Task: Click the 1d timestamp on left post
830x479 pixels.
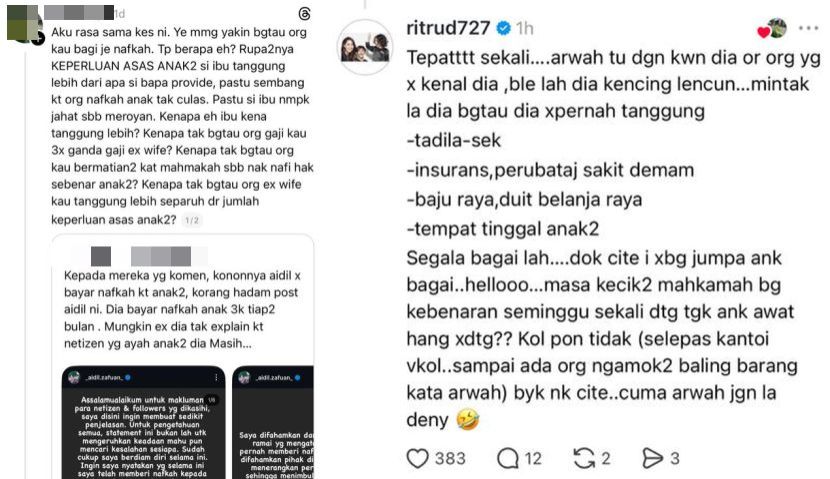Action: [120, 14]
